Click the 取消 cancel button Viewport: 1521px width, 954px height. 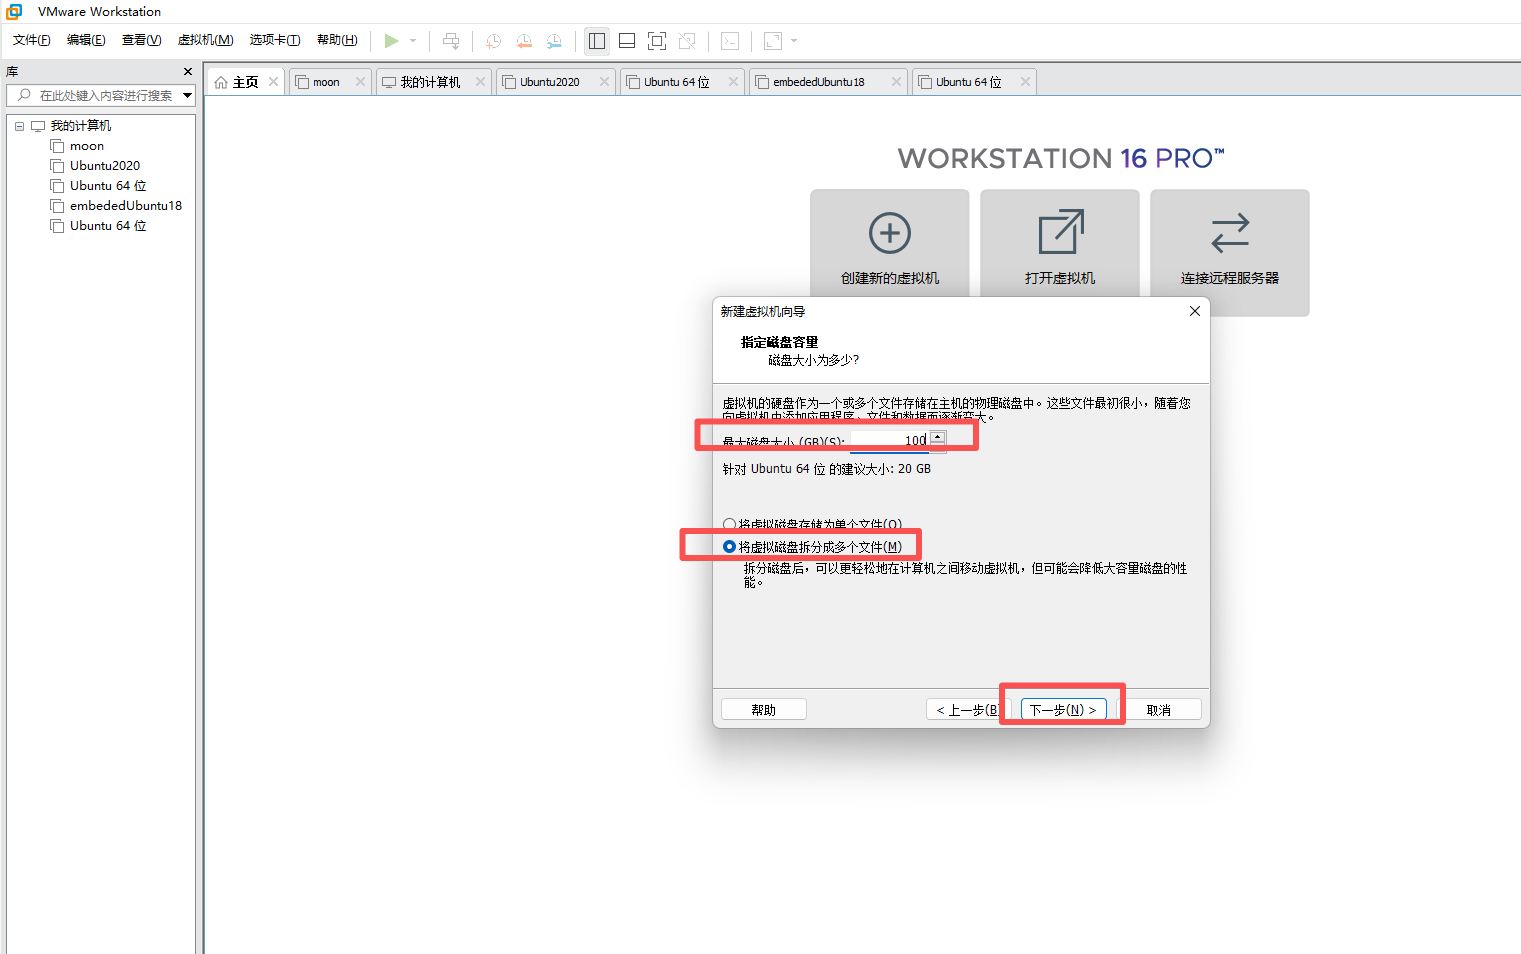[x=1158, y=710]
